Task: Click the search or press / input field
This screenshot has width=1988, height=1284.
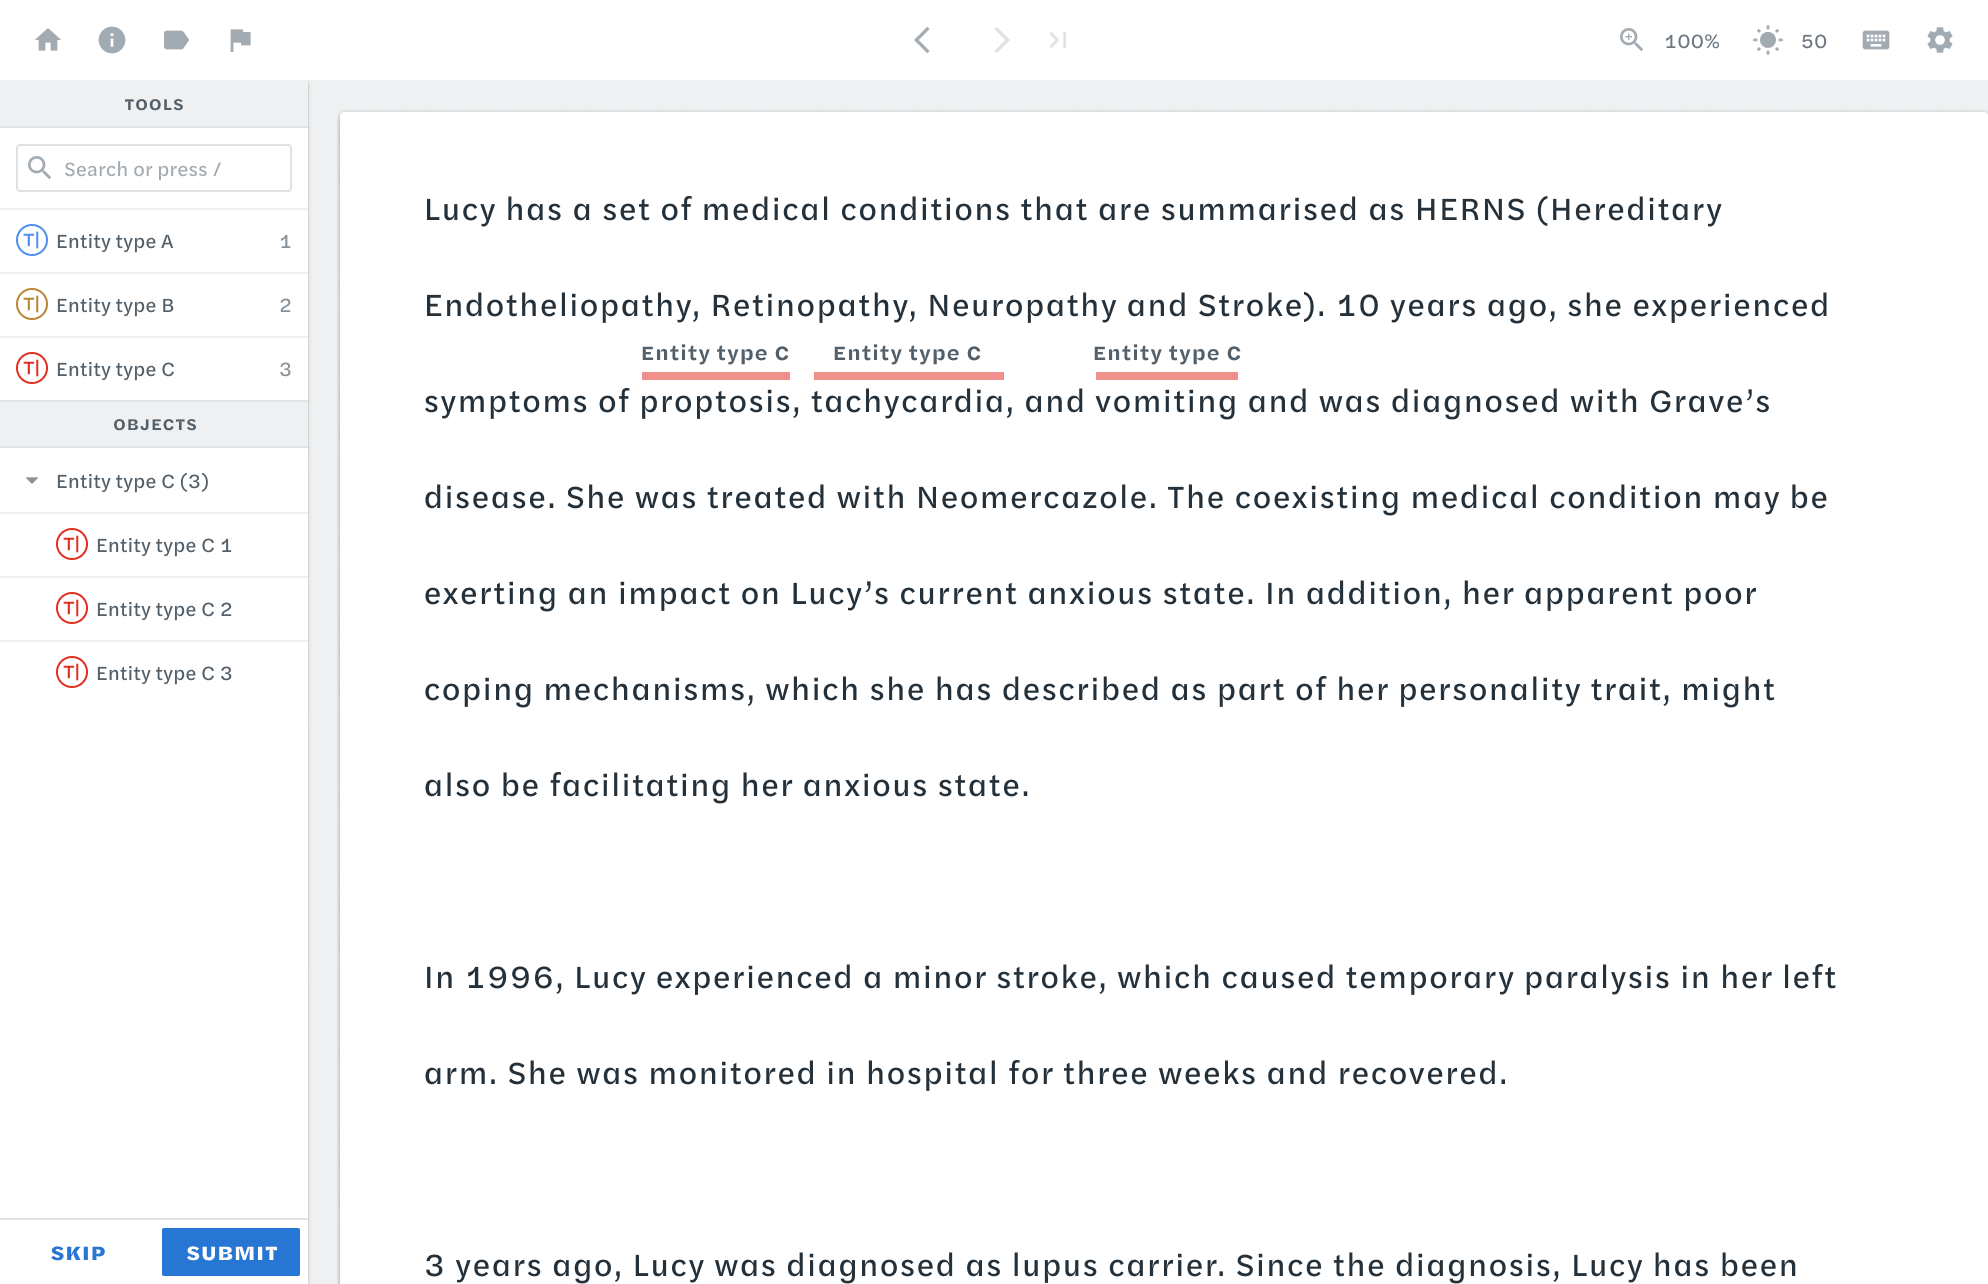Action: click(x=154, y=168)
